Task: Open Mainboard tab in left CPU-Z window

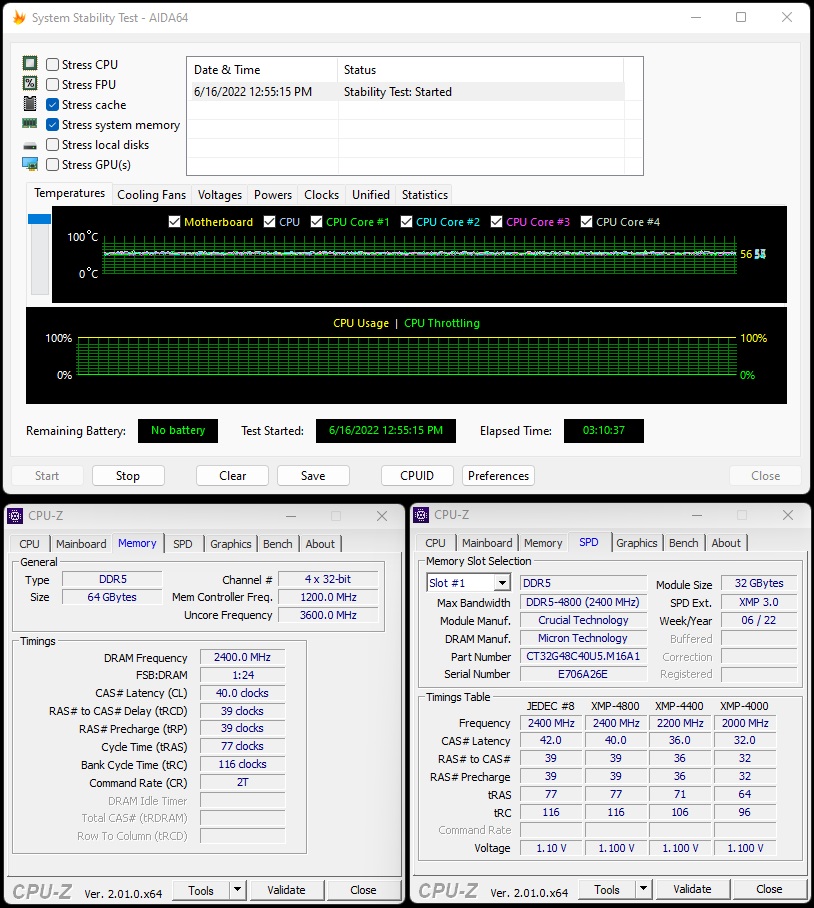Action: click(81, 544)
